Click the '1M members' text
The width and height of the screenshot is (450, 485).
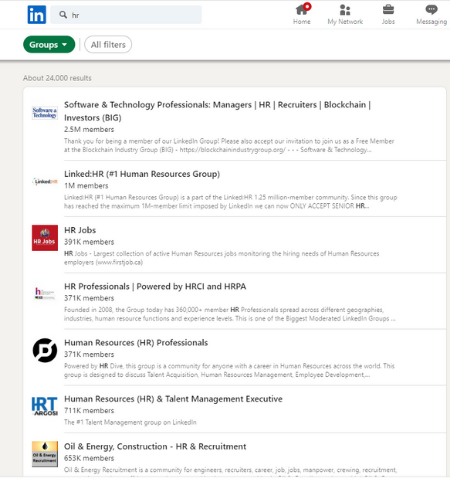[x=86, y=186]
